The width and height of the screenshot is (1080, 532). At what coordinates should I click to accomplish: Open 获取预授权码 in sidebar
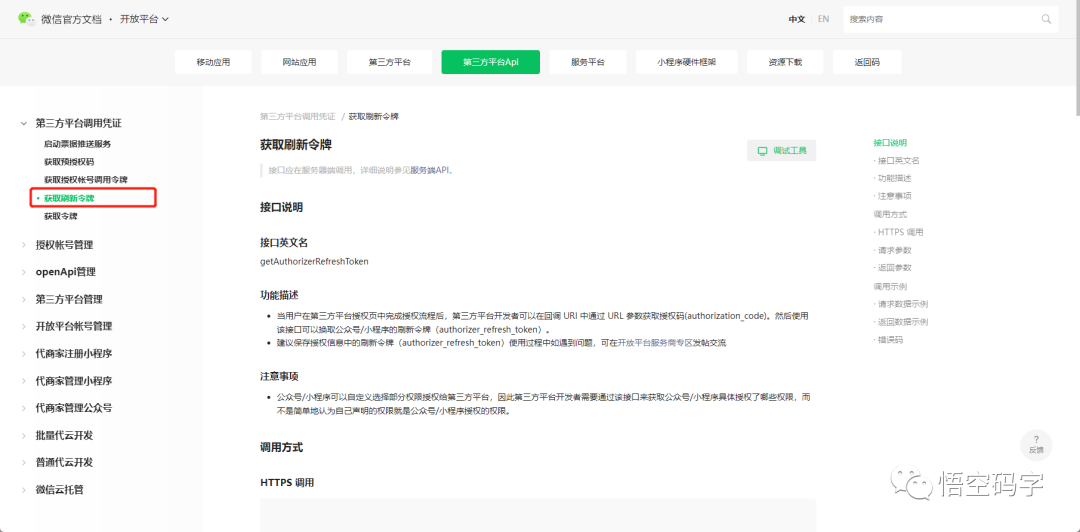[69, 162]
